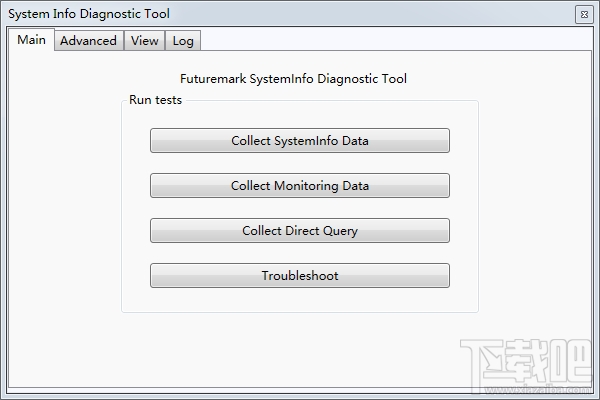Switch to the Advanced tab
This screenshot has width=600, height=400.
[88, 41]
